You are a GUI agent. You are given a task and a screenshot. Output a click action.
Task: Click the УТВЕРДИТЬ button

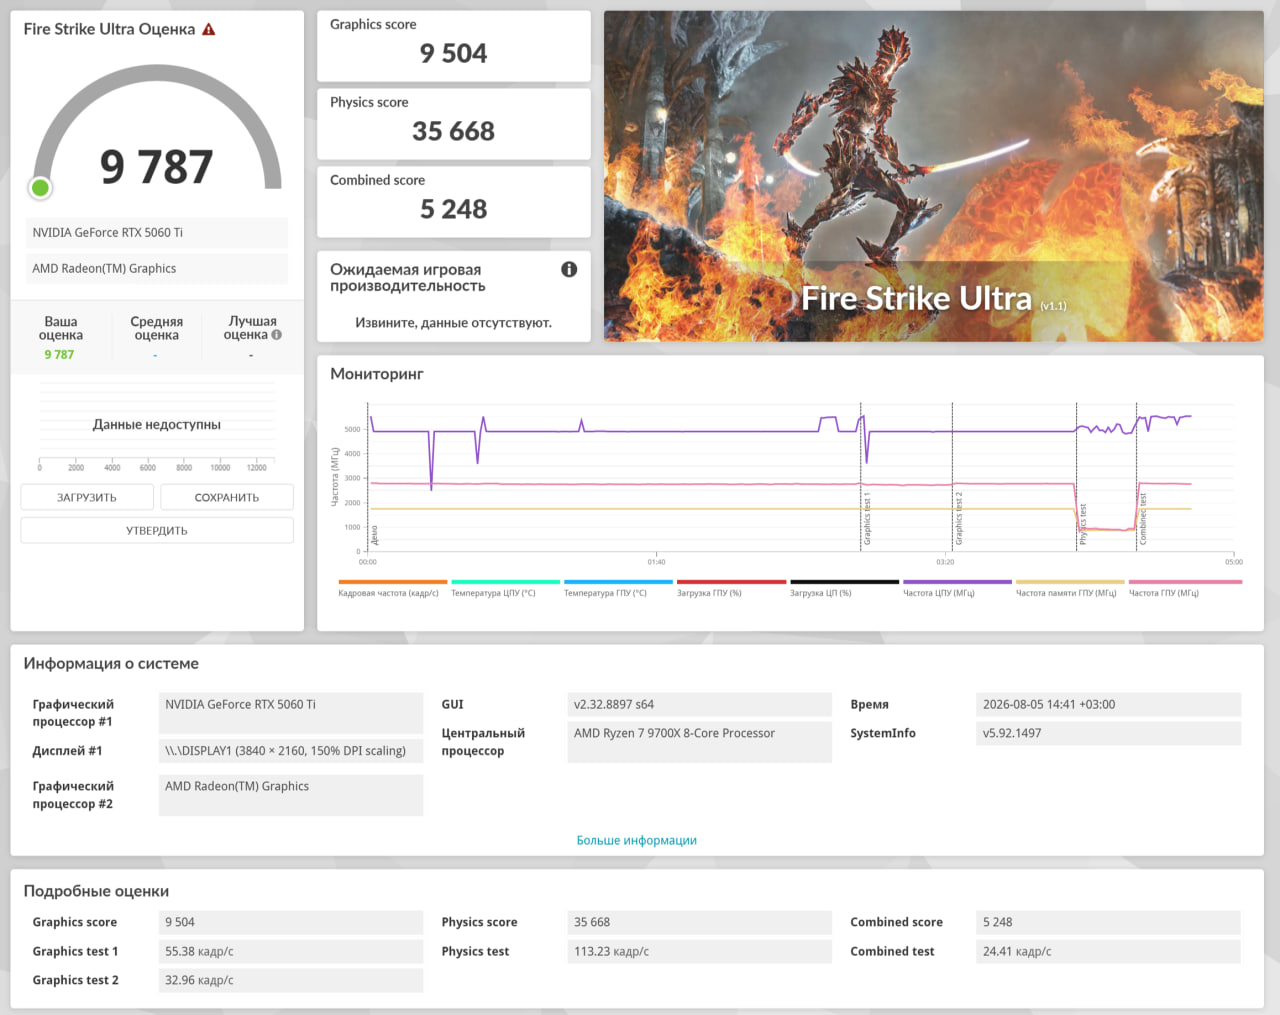[157, 530]
